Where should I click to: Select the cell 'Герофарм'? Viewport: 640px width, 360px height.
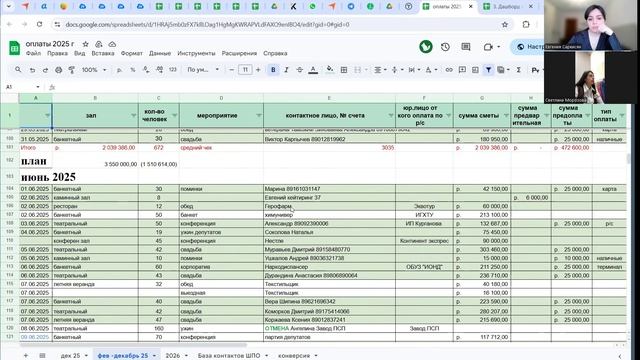coord(329,206)
